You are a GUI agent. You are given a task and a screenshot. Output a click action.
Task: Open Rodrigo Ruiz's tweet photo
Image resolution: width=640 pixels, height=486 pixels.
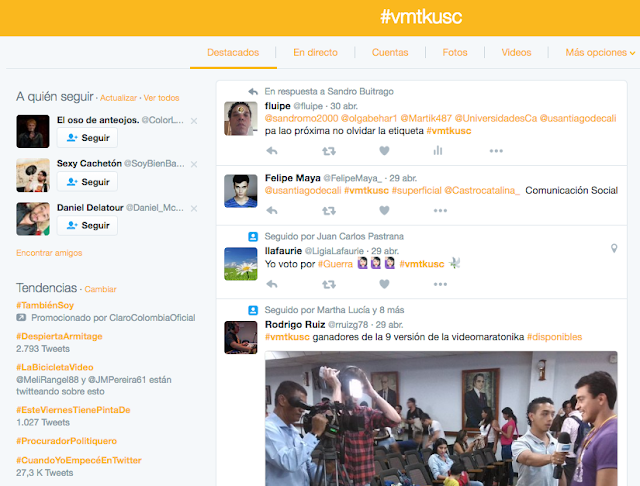click(441, 418)
